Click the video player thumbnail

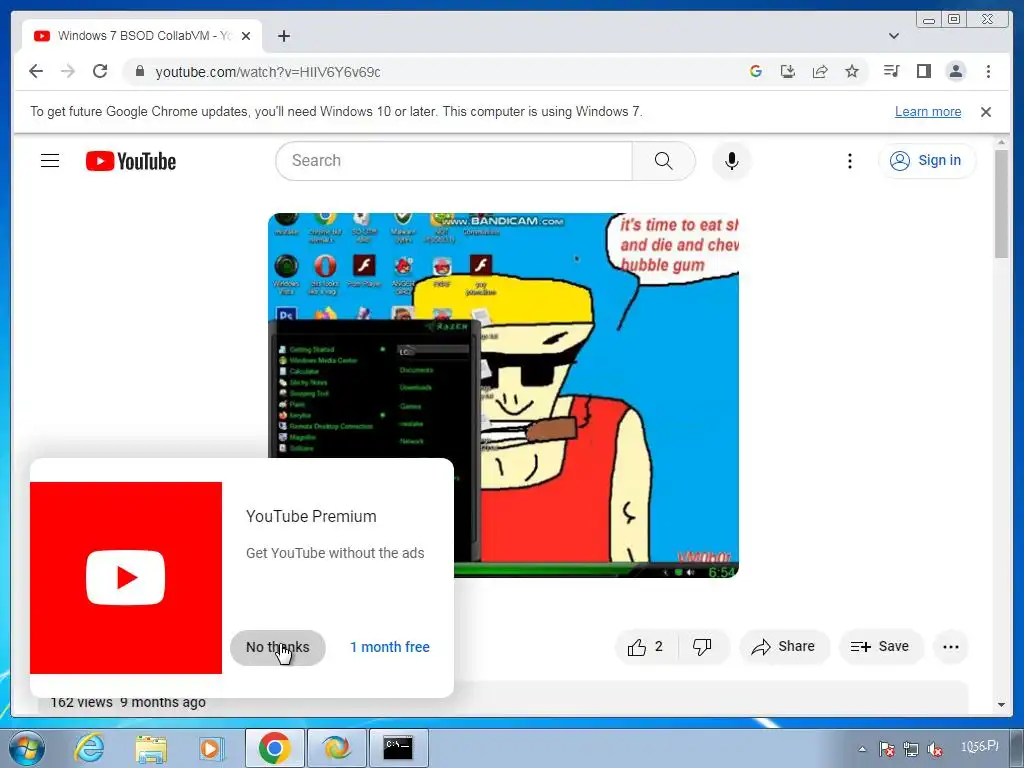(504, 395)
